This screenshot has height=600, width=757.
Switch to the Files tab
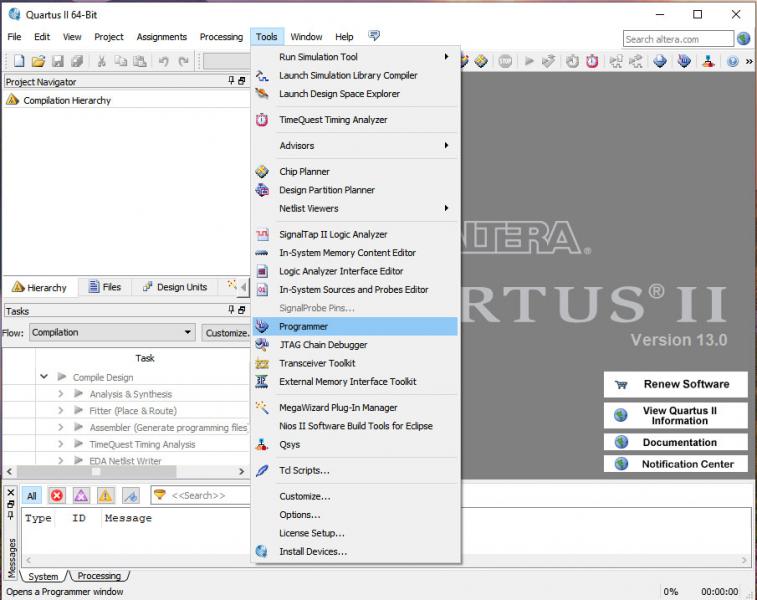click(105, 287)
